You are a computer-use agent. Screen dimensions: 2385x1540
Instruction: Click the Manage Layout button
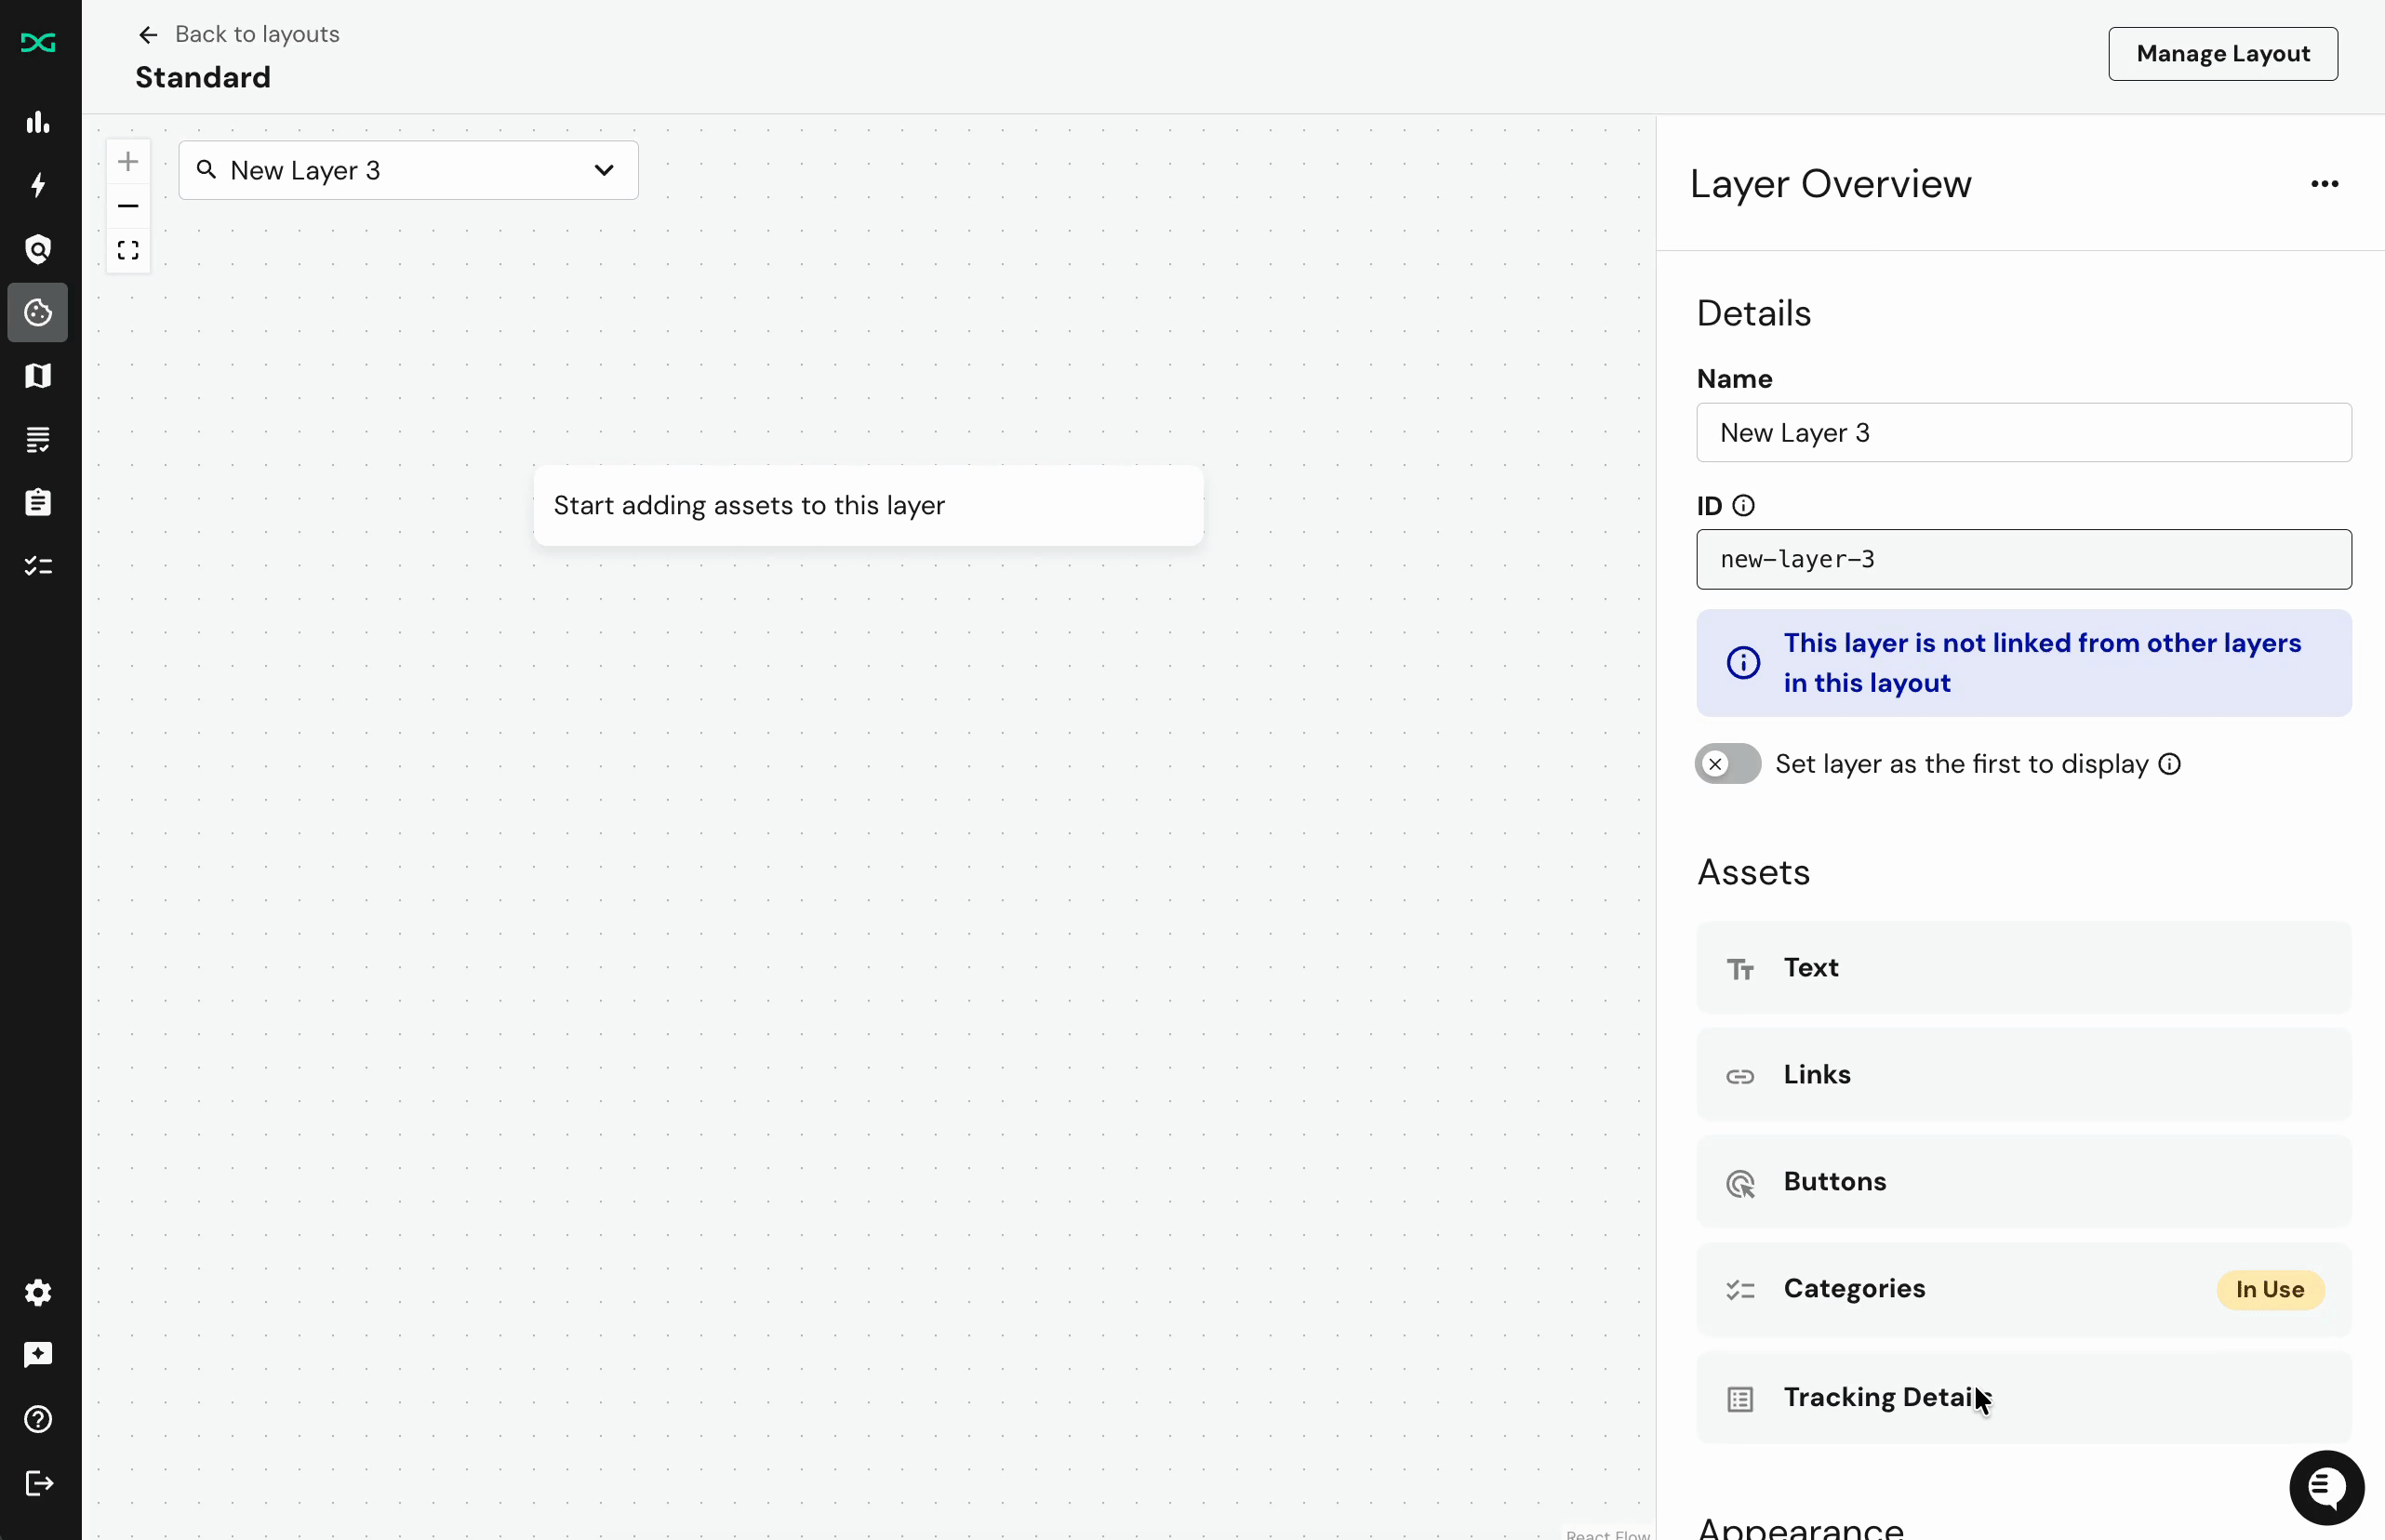(x=2222, y=54)
